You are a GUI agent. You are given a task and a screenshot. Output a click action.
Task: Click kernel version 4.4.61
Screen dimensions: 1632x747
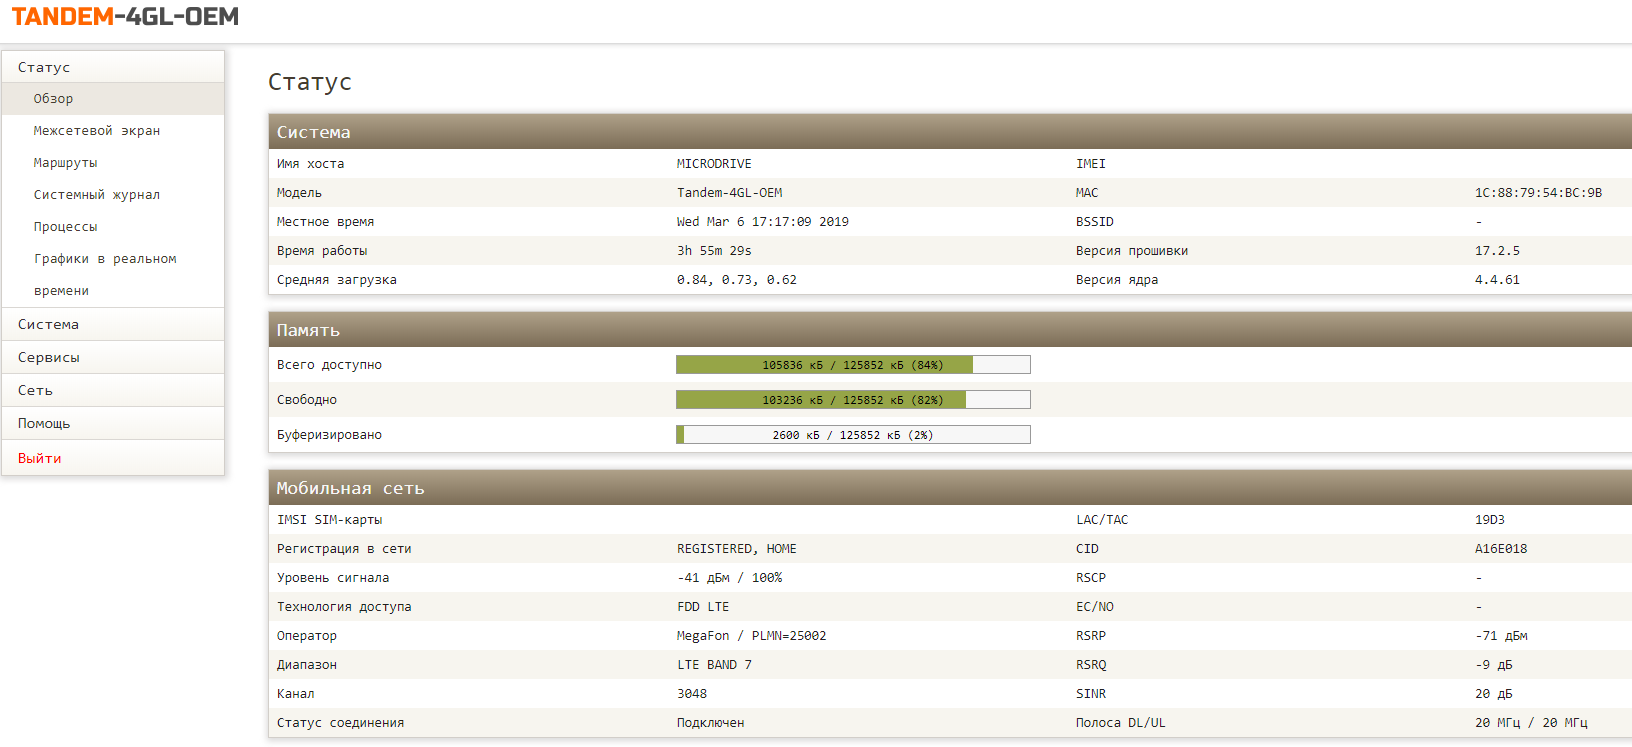[x=1497, y=280]
